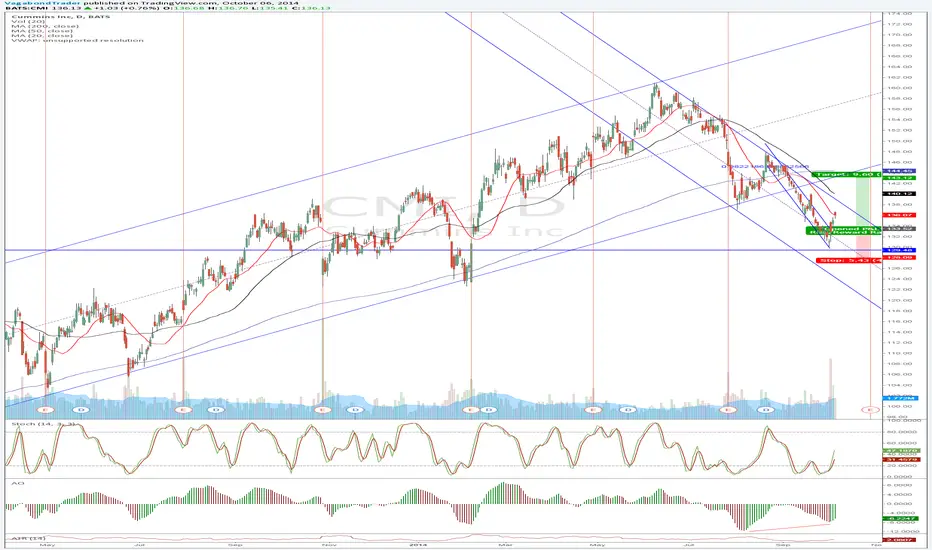Click the 'VWAP: unsupported resolution' legend entry

77,40
